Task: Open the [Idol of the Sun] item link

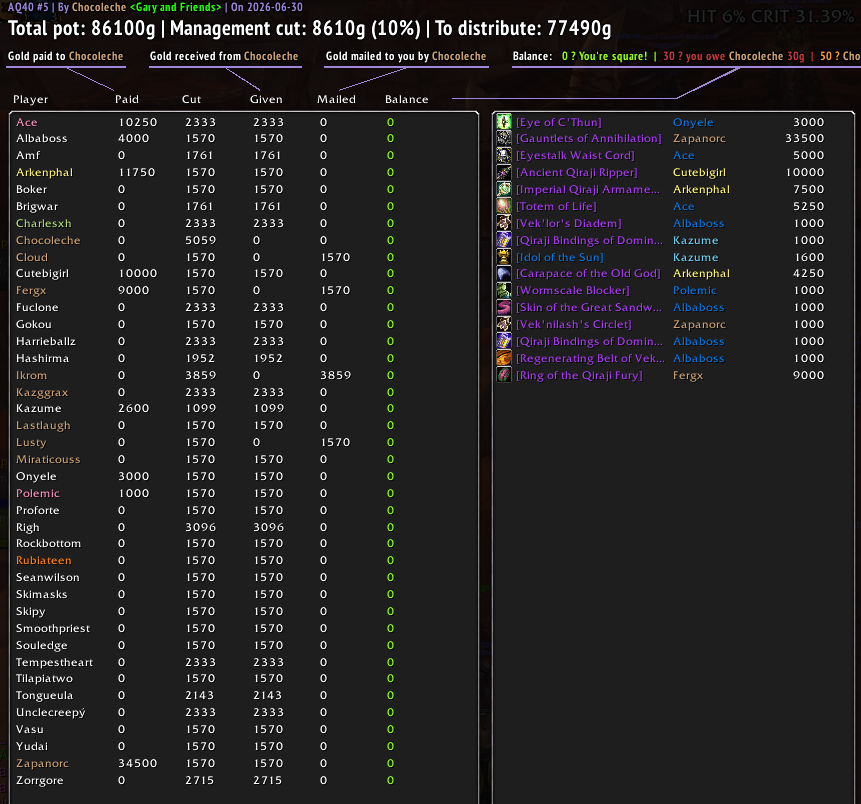Action: [560, 257]
